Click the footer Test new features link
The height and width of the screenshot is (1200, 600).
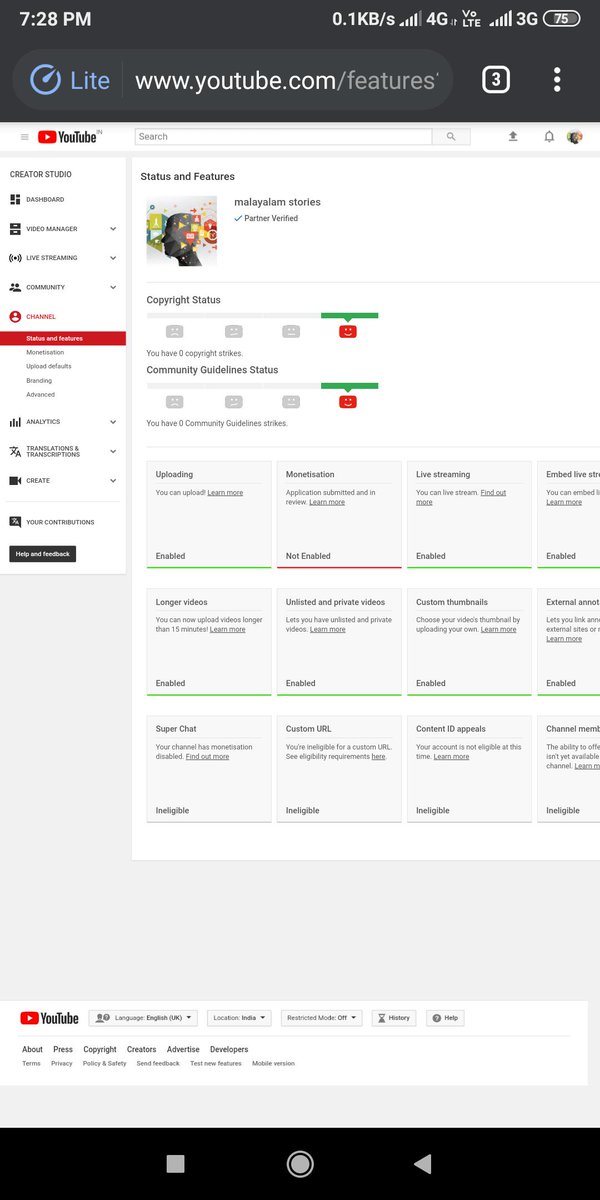pos(216,1064)
